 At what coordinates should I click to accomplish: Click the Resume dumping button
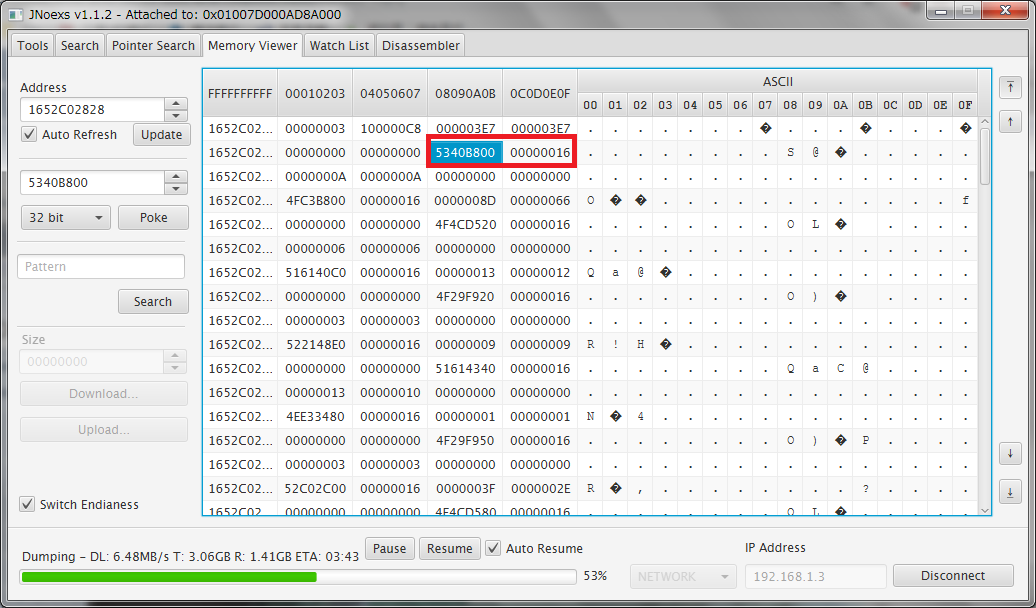point(449,549)
